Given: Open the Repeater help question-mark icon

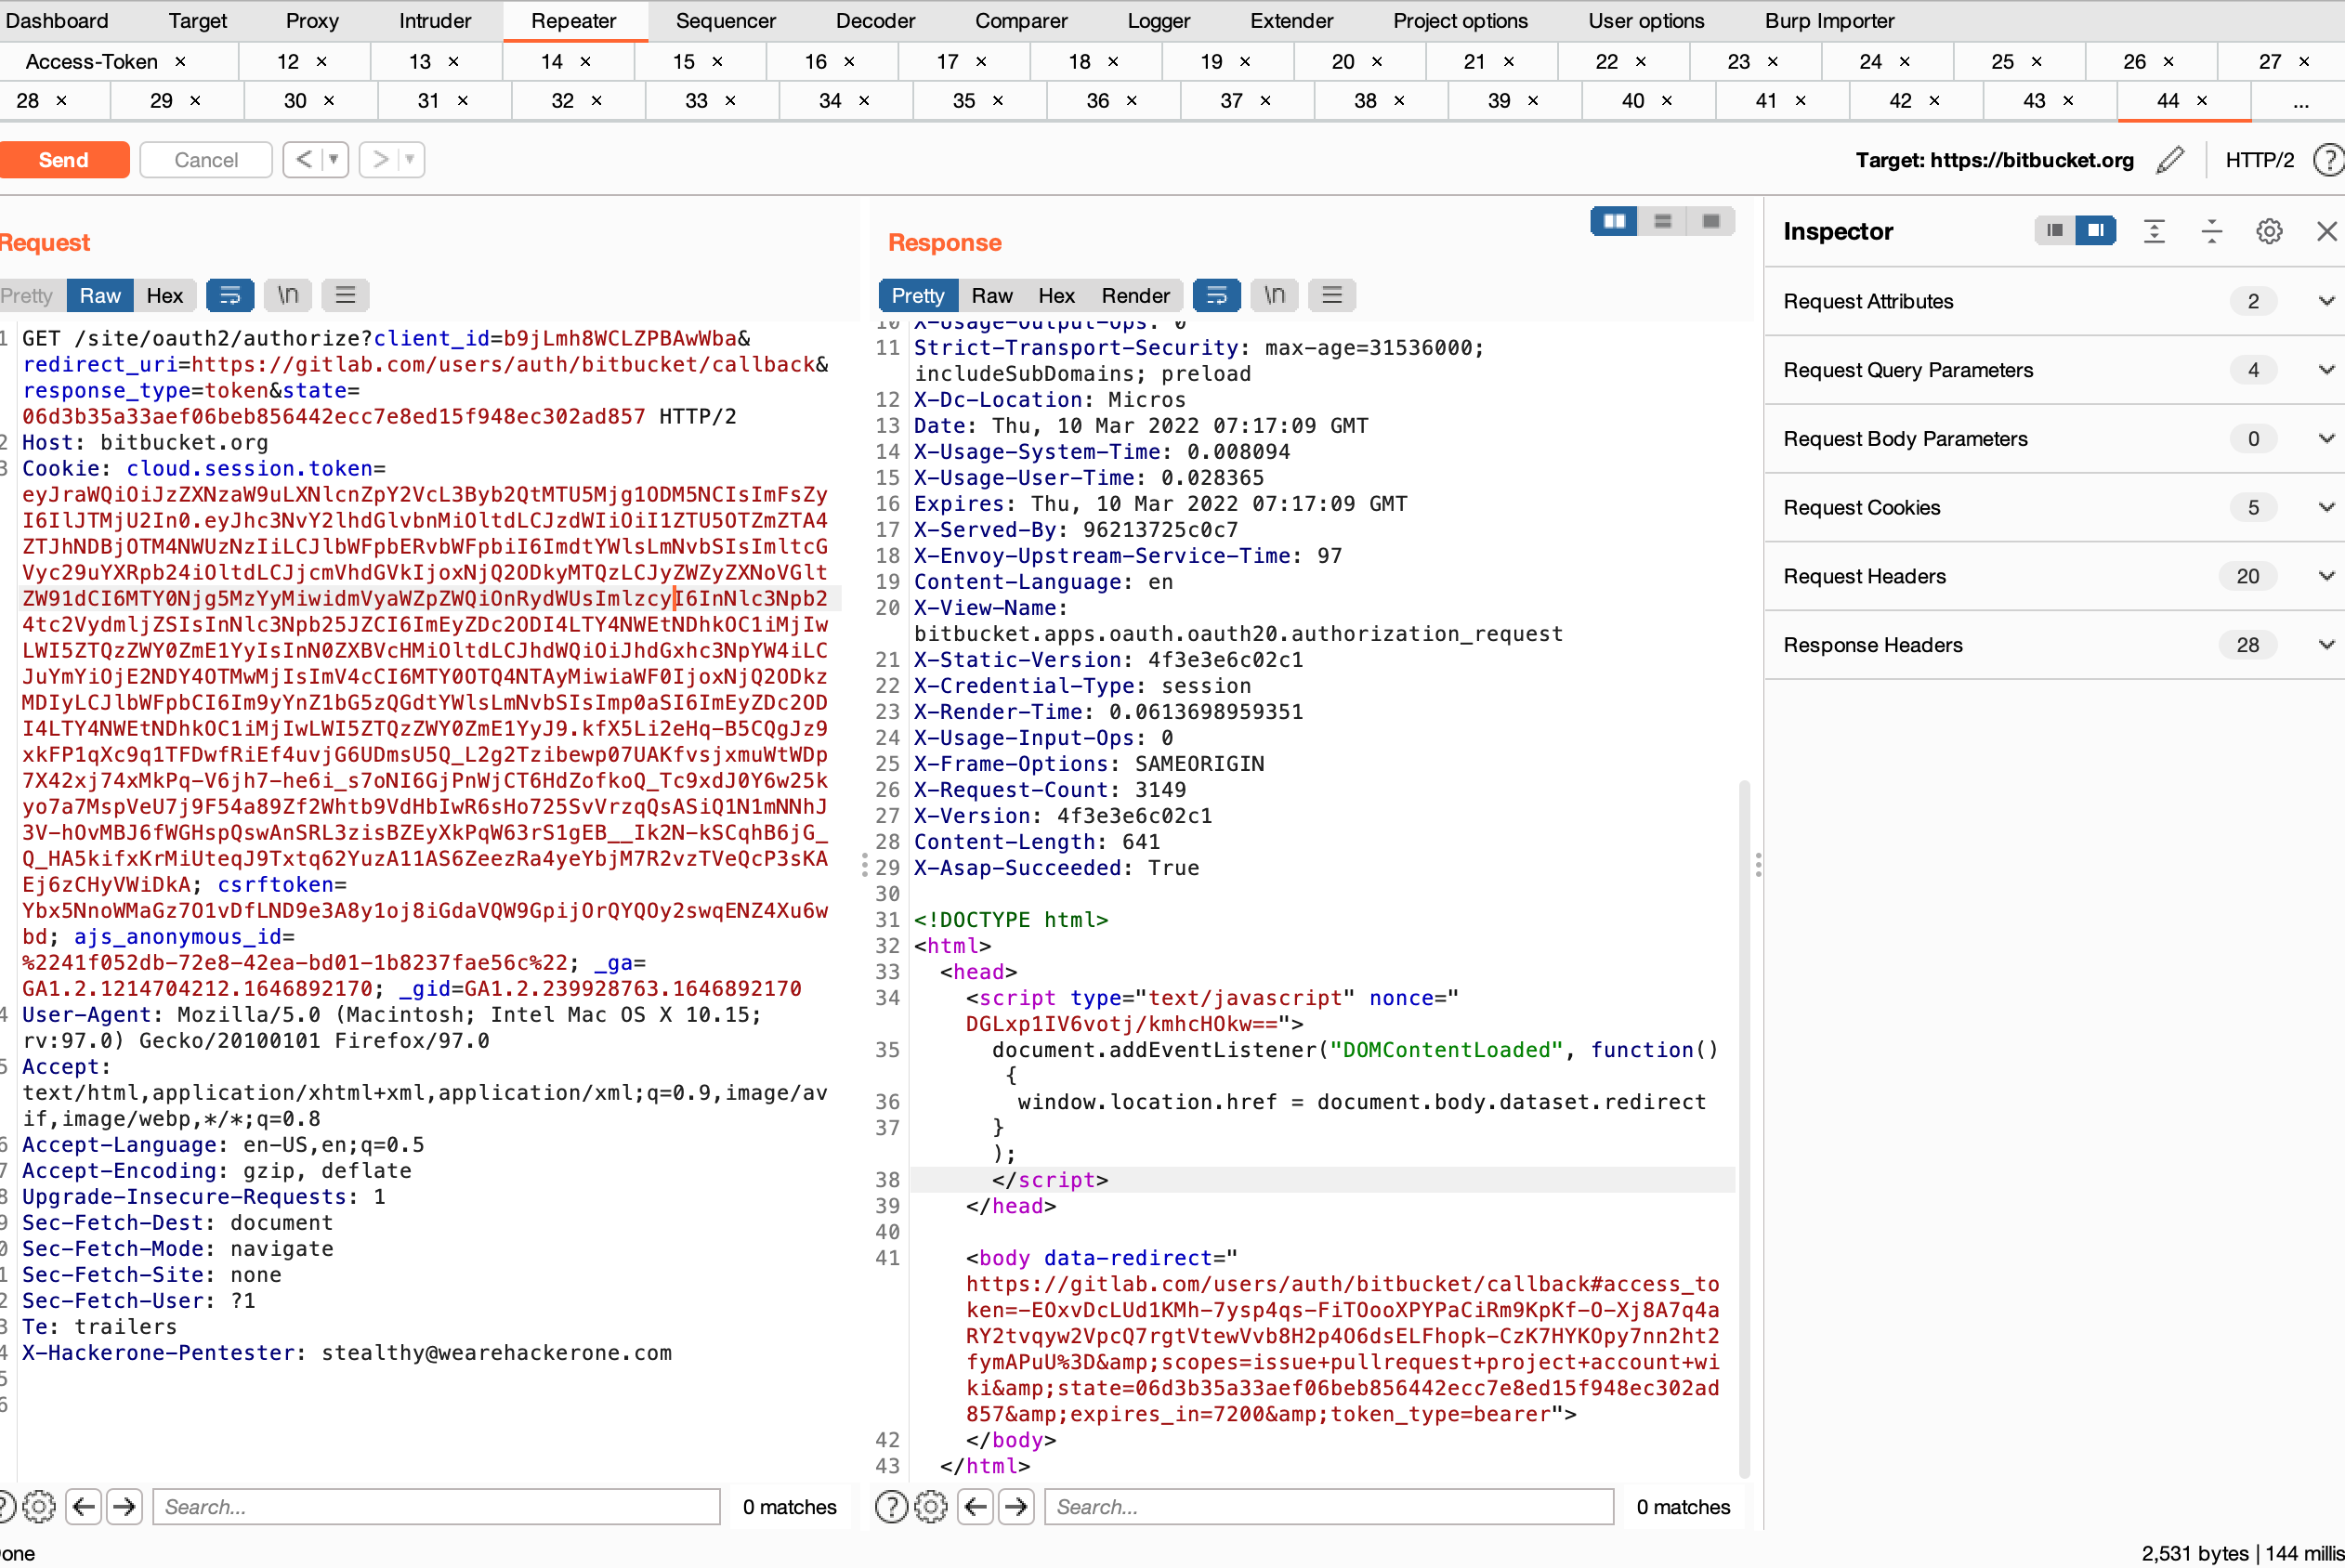Looking at the screenshot, I should point(2329,160).
